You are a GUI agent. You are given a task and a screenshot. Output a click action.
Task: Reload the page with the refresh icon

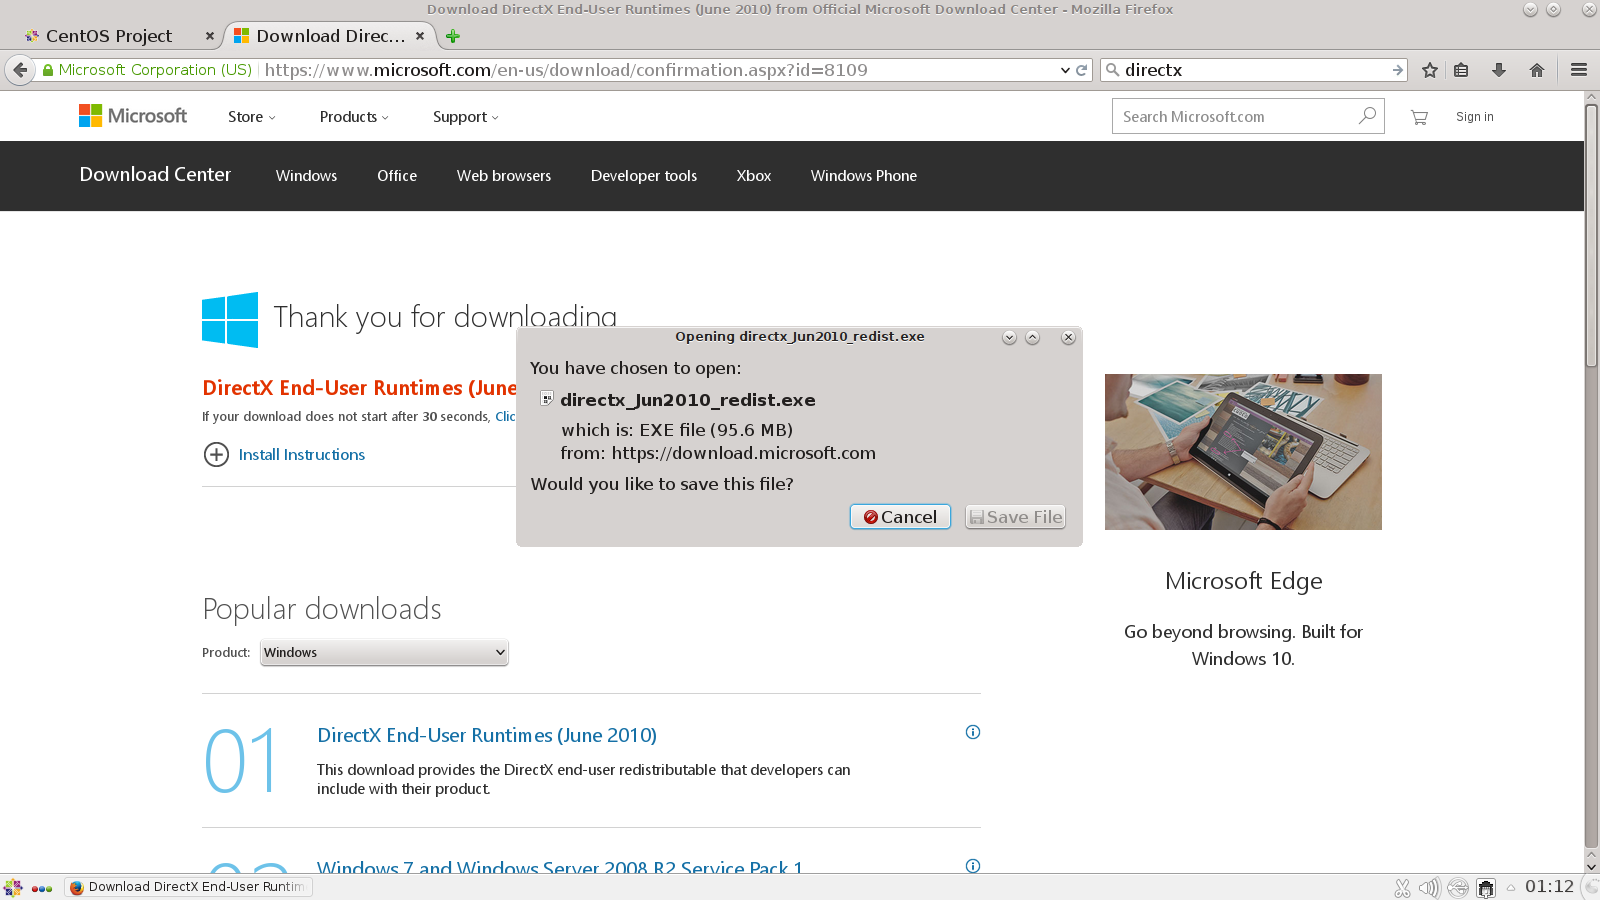[x=1081, y=70]
